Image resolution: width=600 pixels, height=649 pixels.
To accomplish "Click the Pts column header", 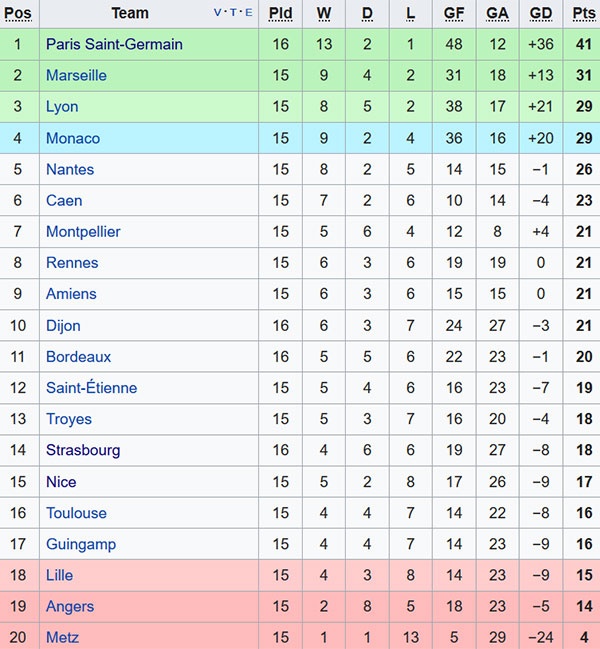I will click(583, 13).
